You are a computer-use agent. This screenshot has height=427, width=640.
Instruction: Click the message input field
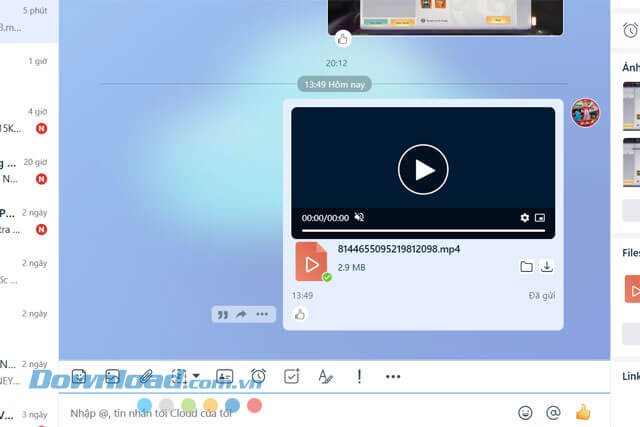286,413
